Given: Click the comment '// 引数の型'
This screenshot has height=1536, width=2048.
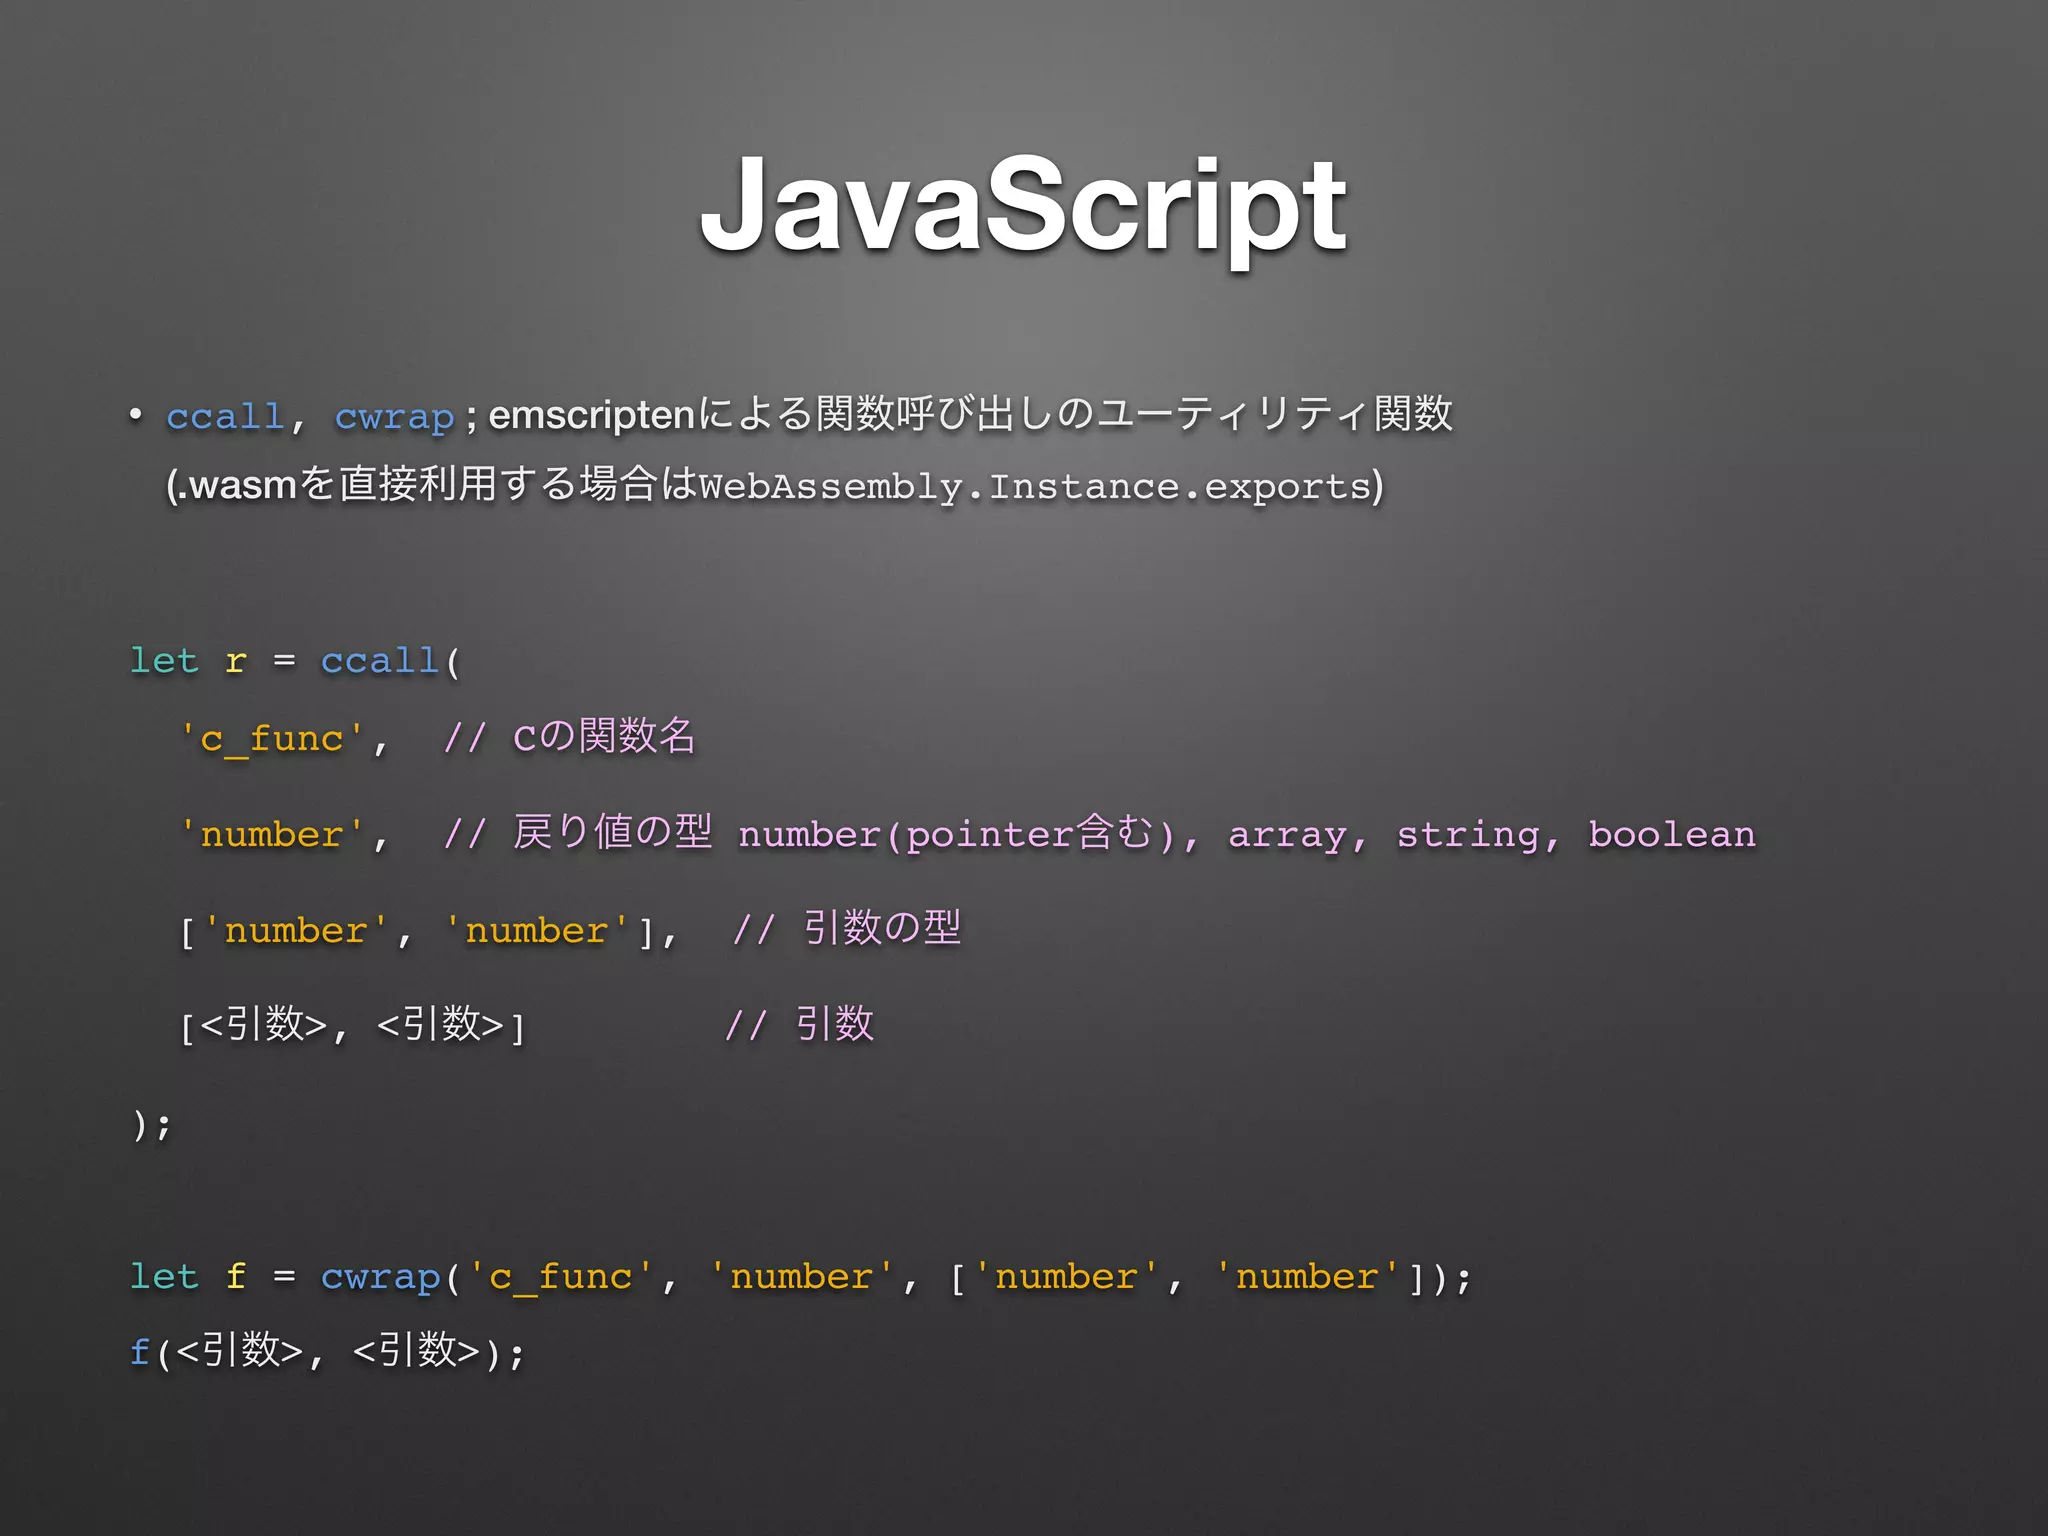Looking at the screenshot, I should [x=846, y=929].
